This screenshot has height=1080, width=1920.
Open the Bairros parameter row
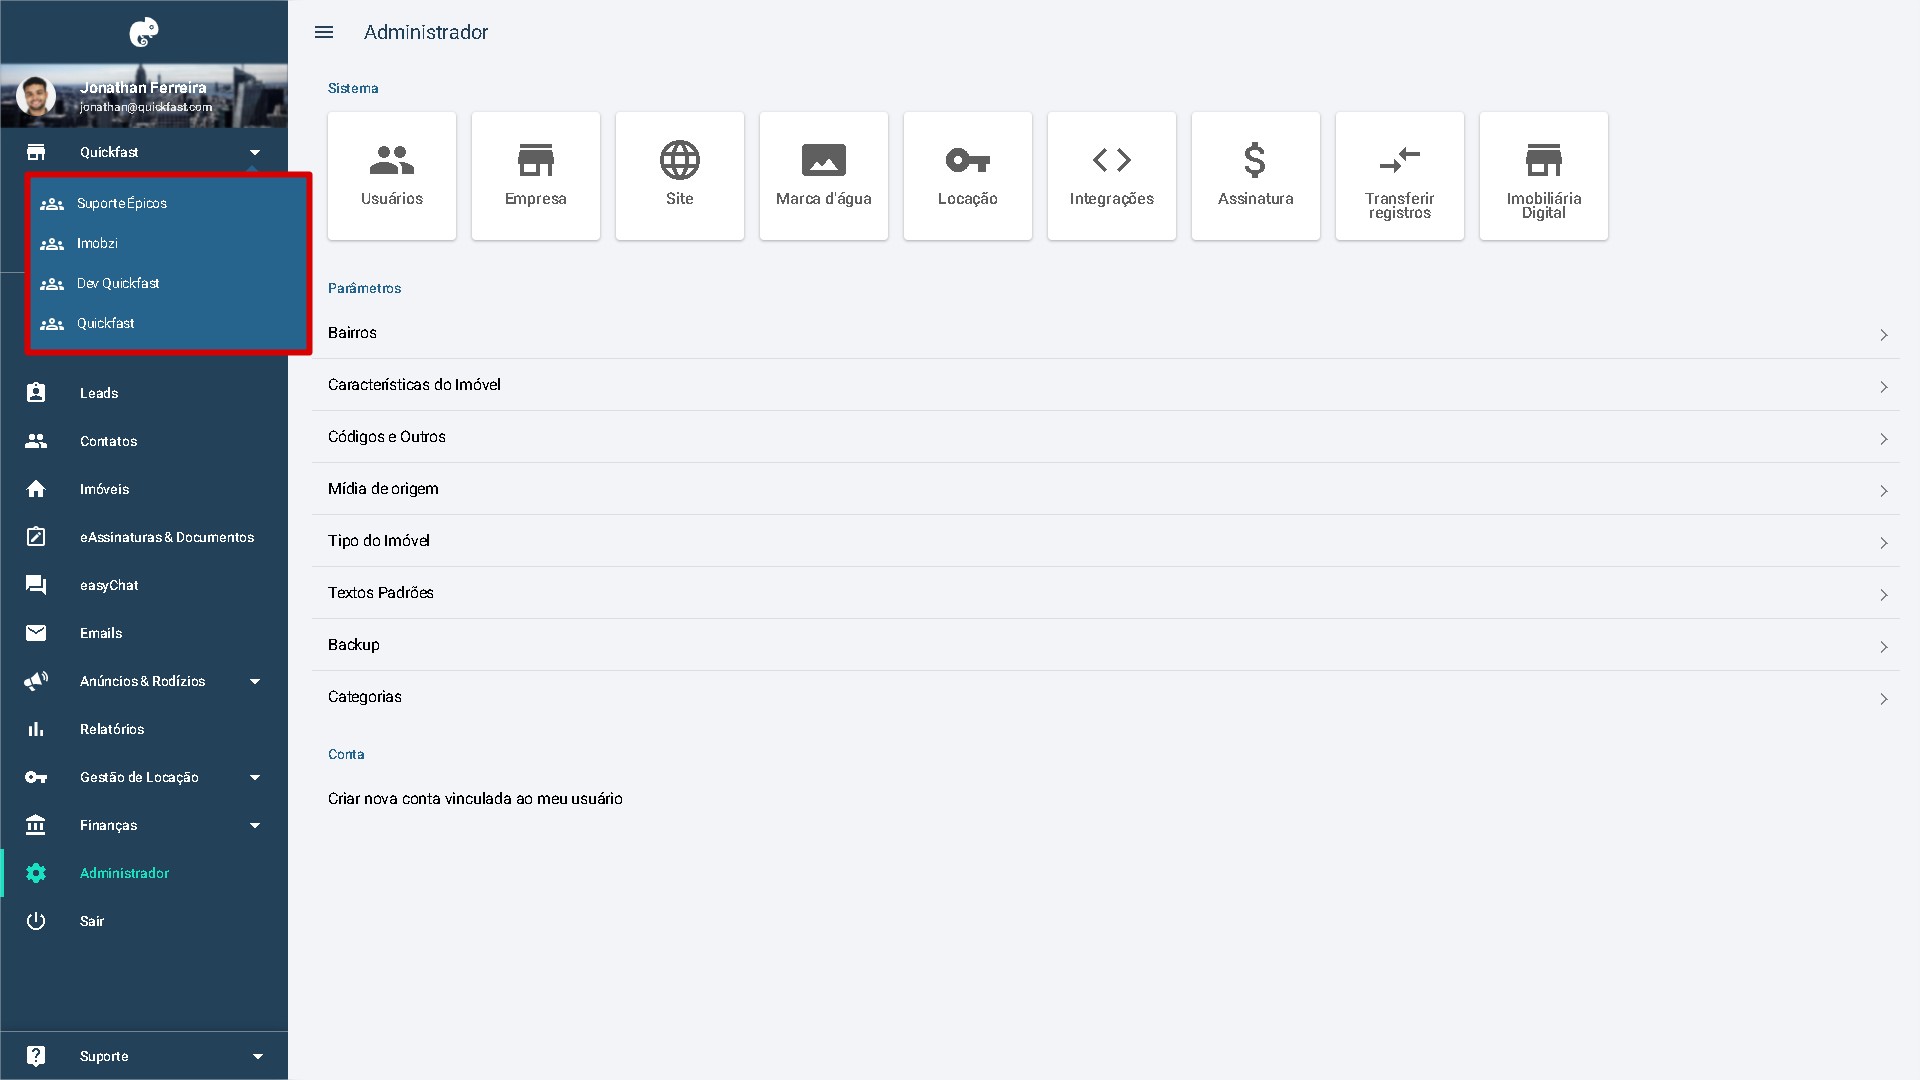[x=1106, y=333]
